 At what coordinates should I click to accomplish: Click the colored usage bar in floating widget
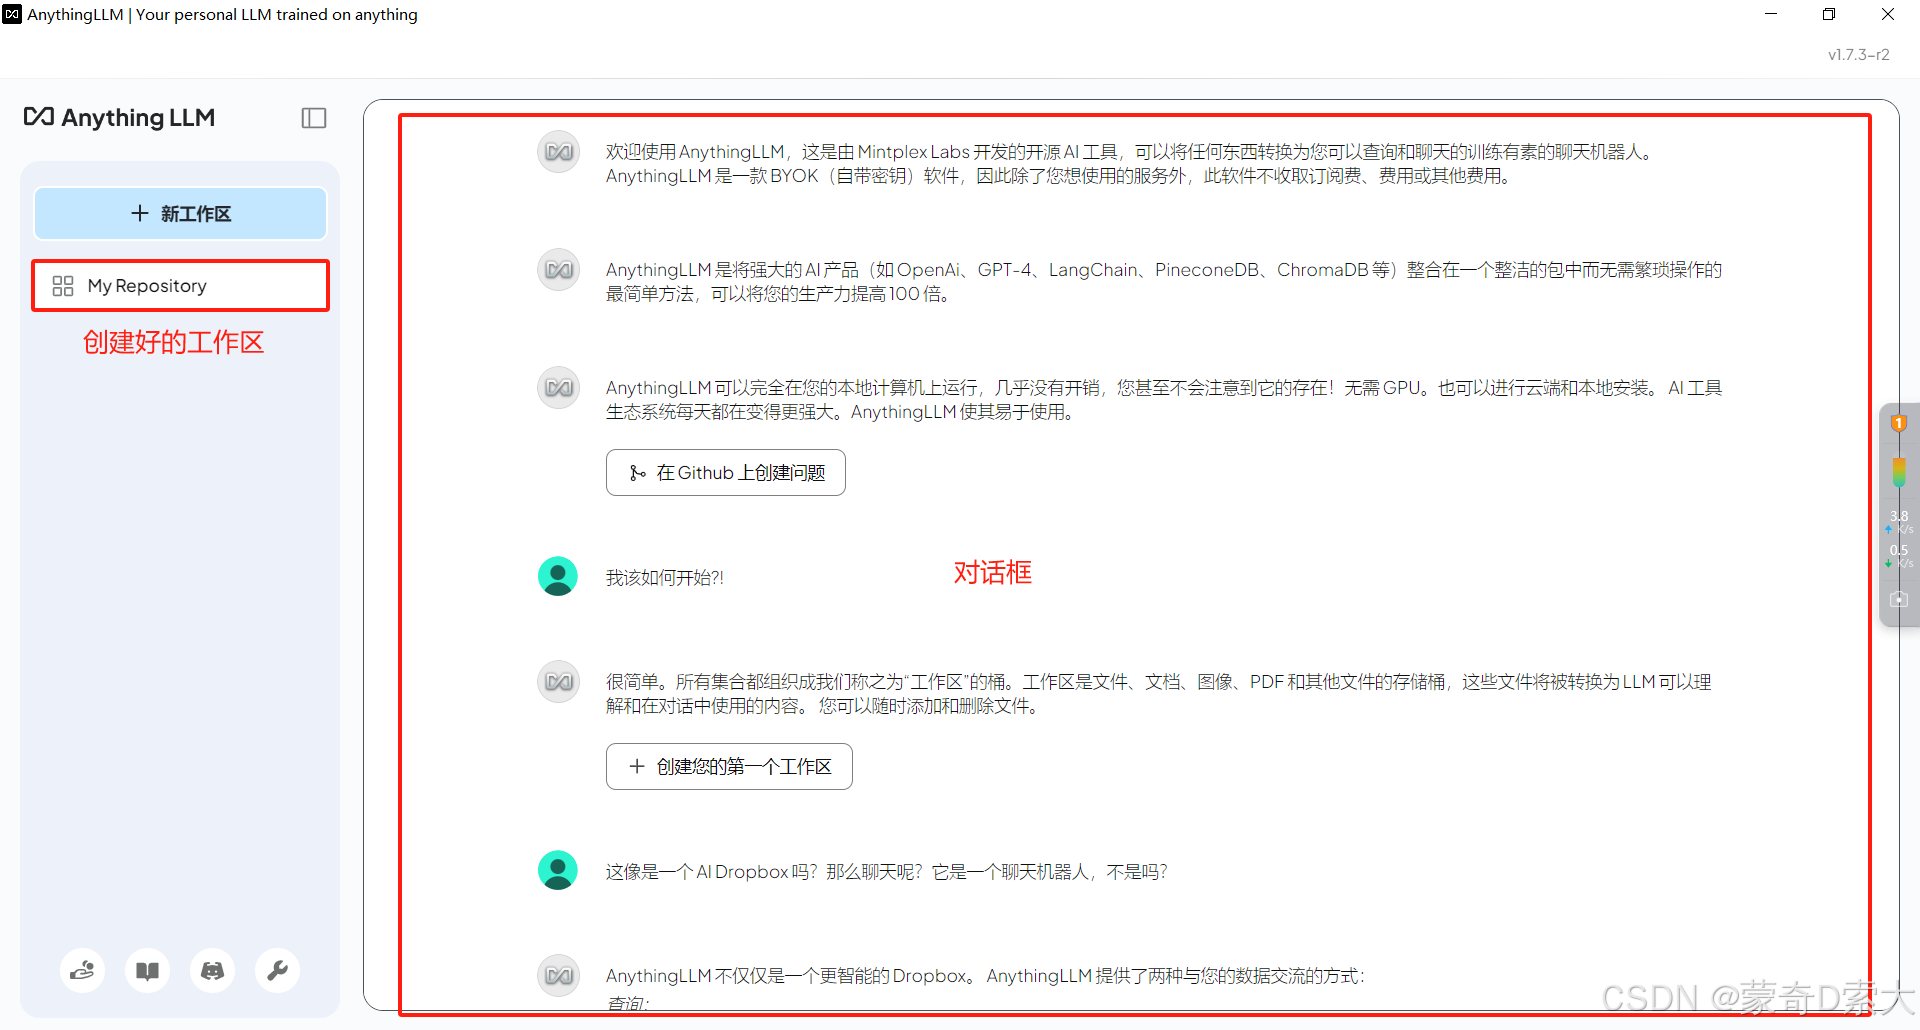tap(1898, 472)
